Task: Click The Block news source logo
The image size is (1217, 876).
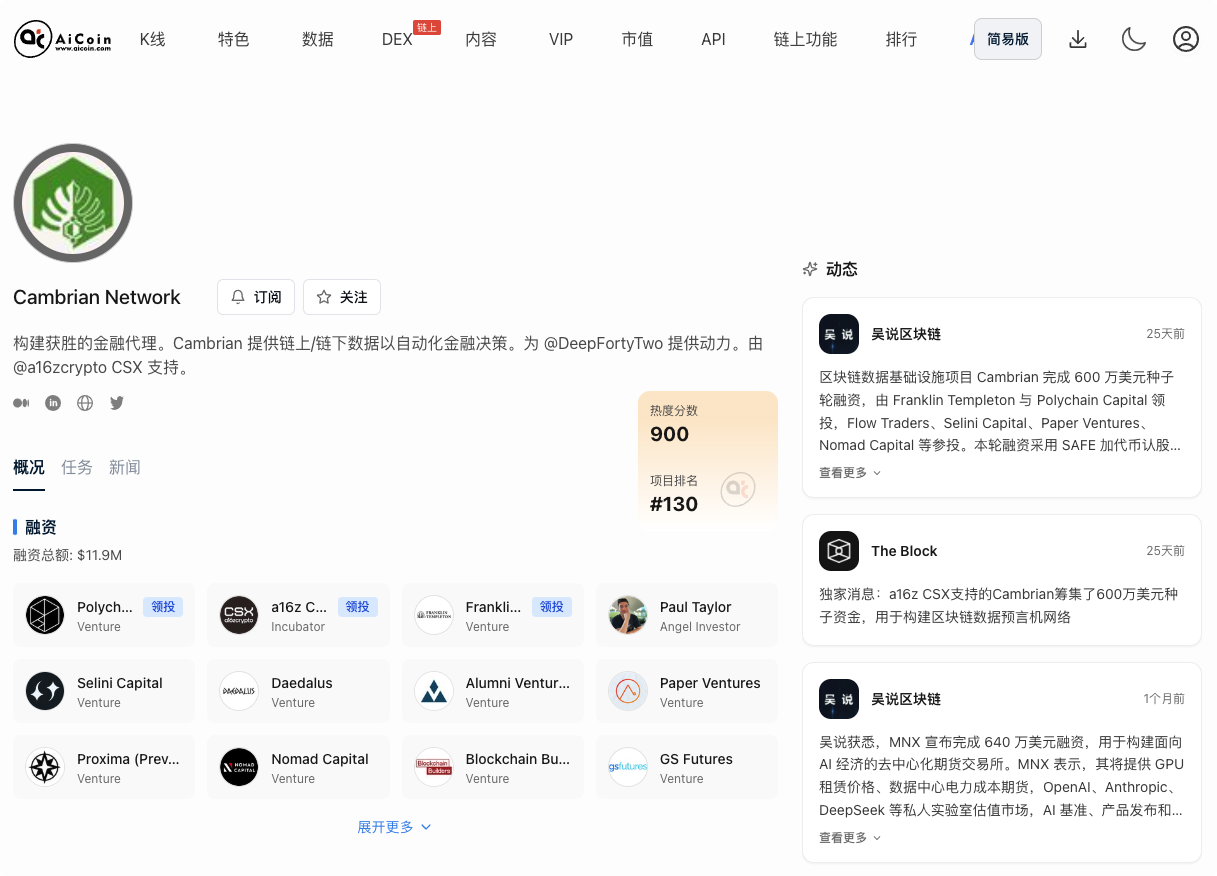Action: click(839, 551)
